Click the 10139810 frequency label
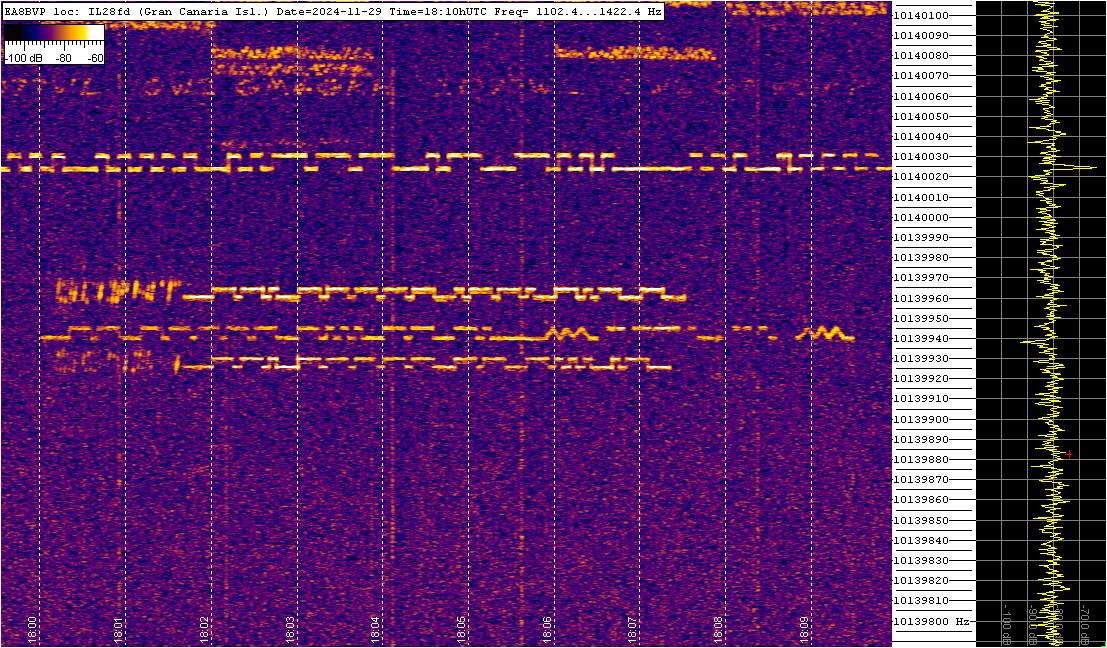Image resolution: width=1107 pixels, height=648 pixels. pos(921,601)
